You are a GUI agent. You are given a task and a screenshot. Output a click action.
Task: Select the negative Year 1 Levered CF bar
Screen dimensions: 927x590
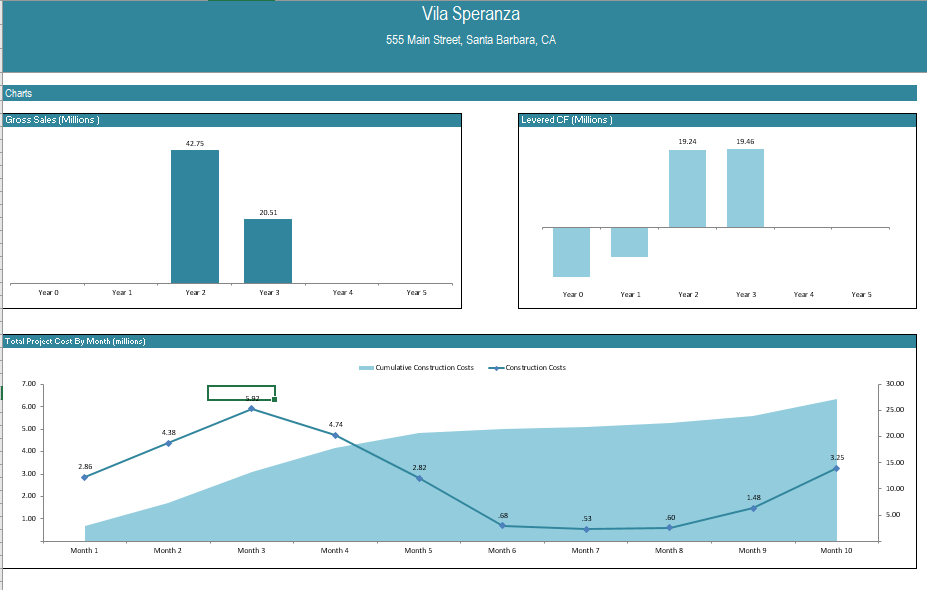point(629,242)
